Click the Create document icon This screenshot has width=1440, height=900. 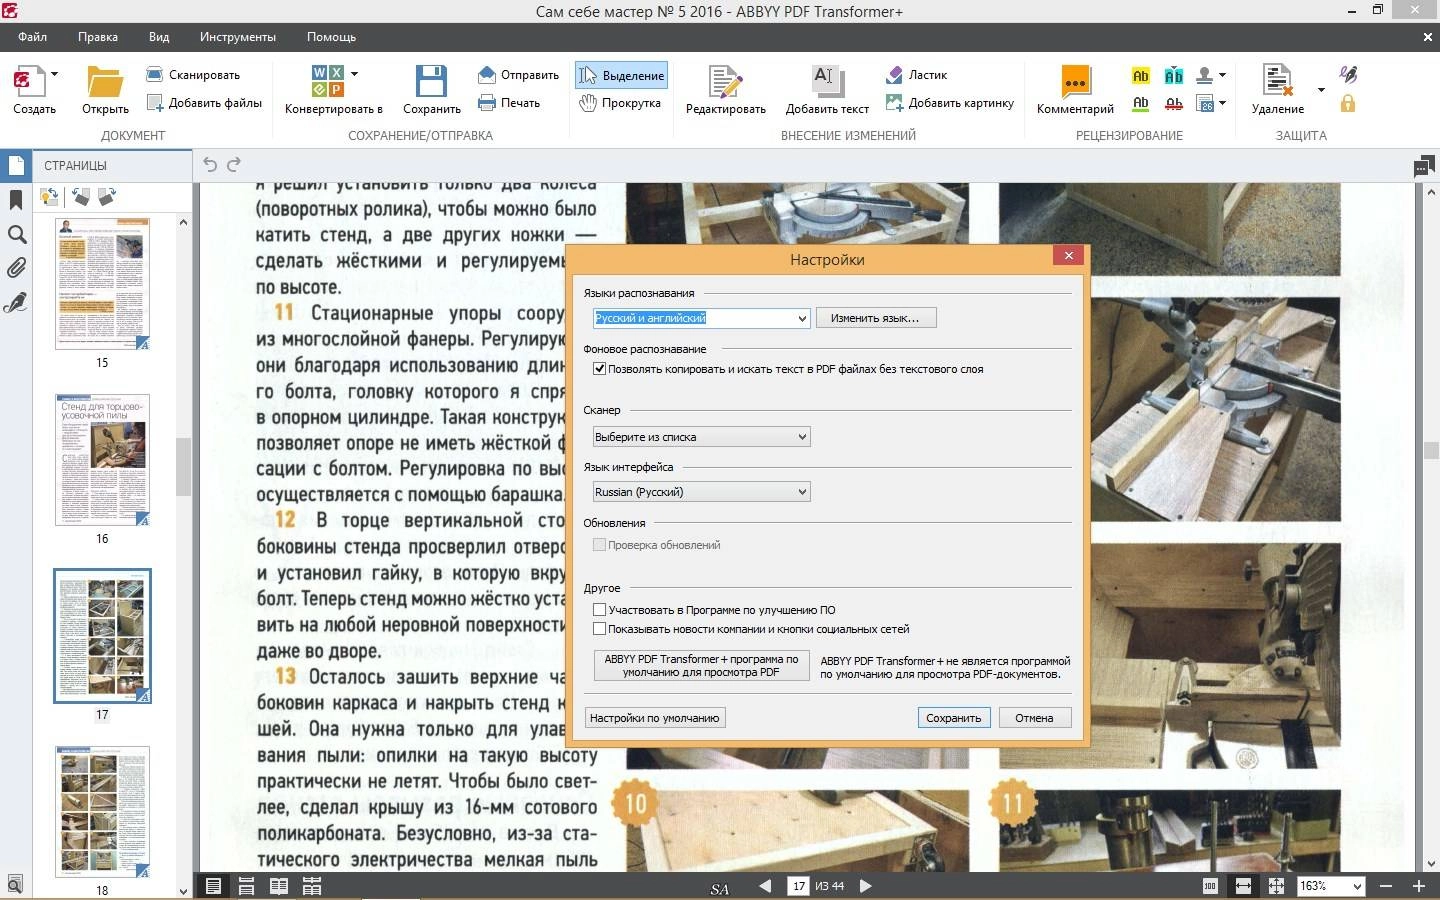tap(28, 82)
